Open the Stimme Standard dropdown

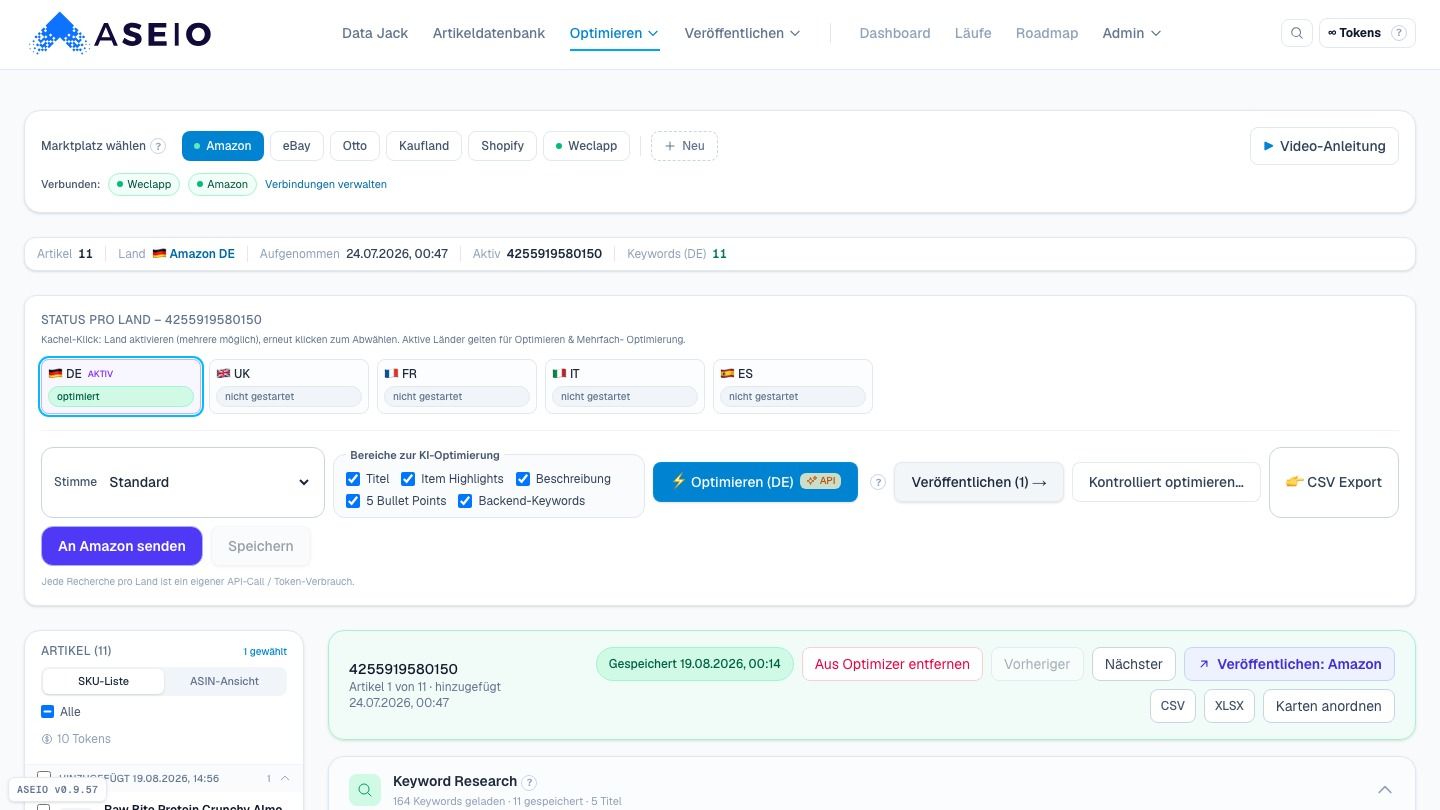(x=183, y=482)
